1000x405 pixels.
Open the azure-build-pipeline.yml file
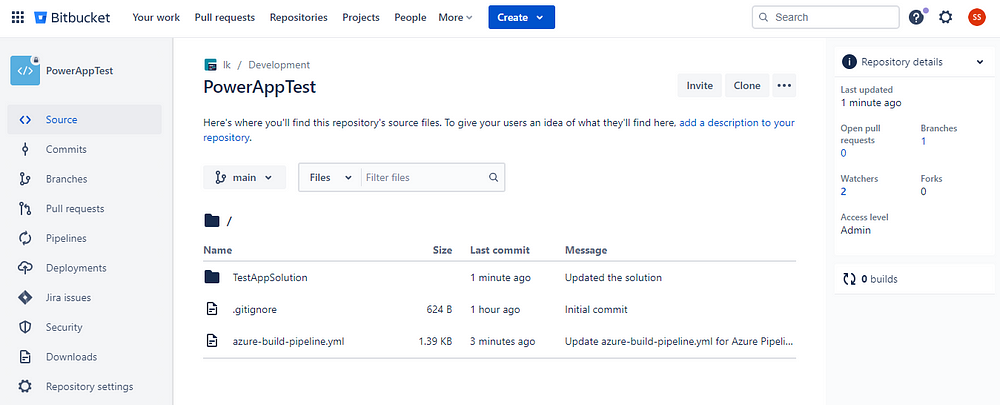pyautogui.click(x=288, y=341)
